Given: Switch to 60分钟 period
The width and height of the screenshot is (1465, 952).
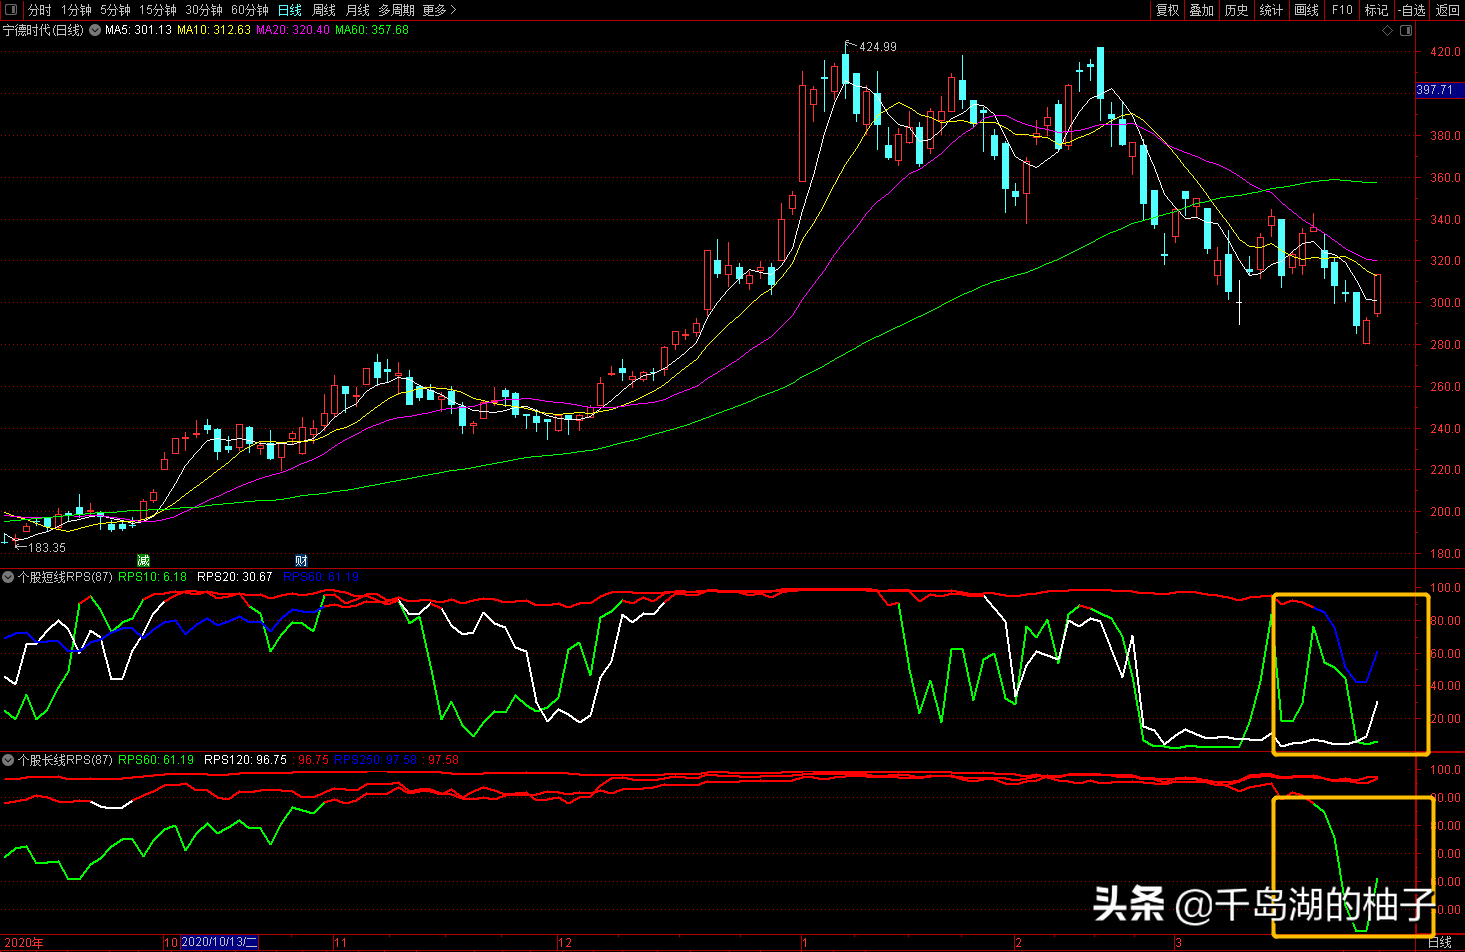Looking at the screenshot, I should pos(250,10).
